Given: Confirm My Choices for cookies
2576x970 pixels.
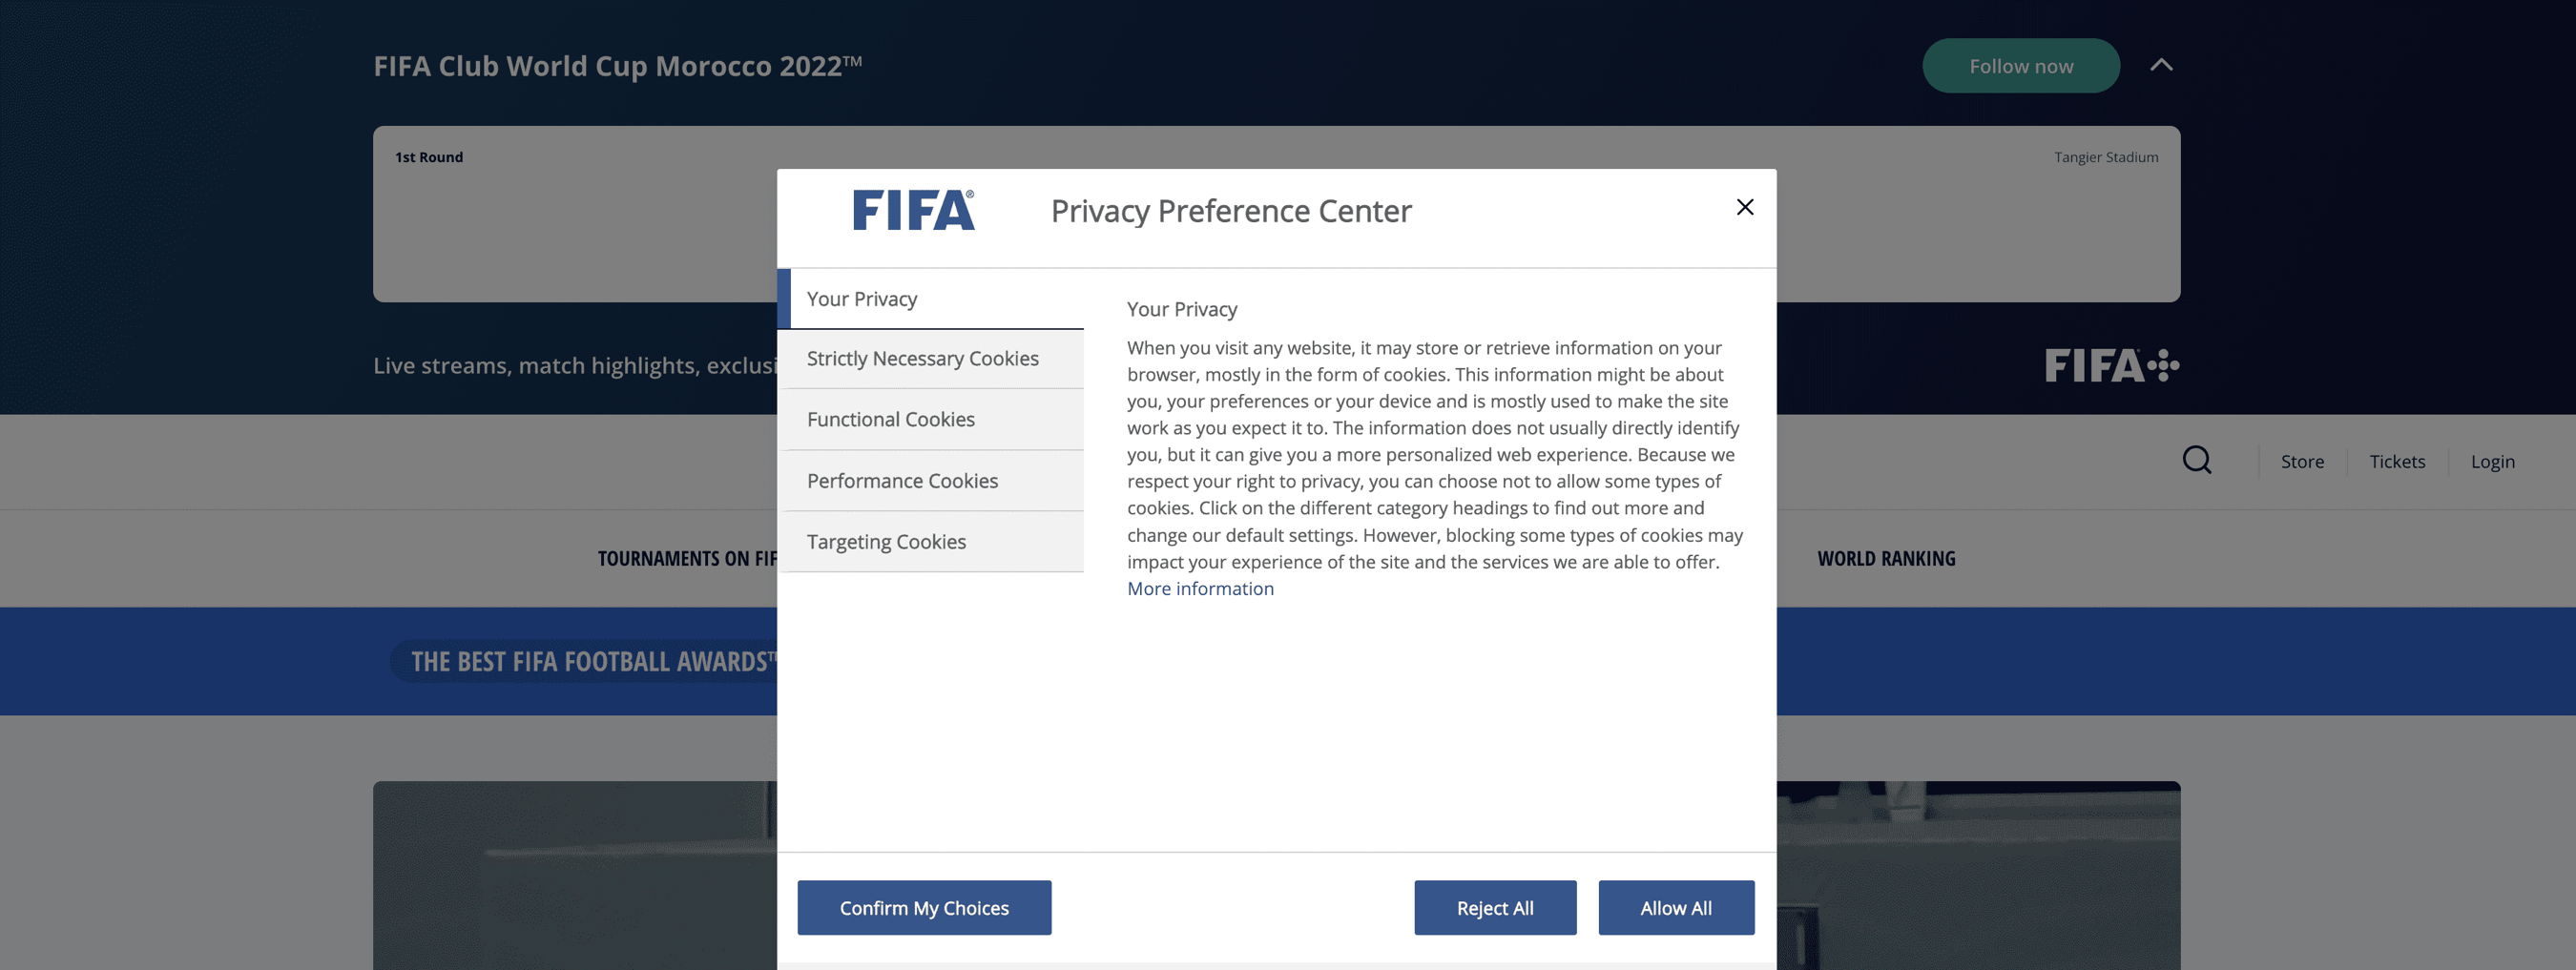Looking at the screenshot, I should click(923, 907).
